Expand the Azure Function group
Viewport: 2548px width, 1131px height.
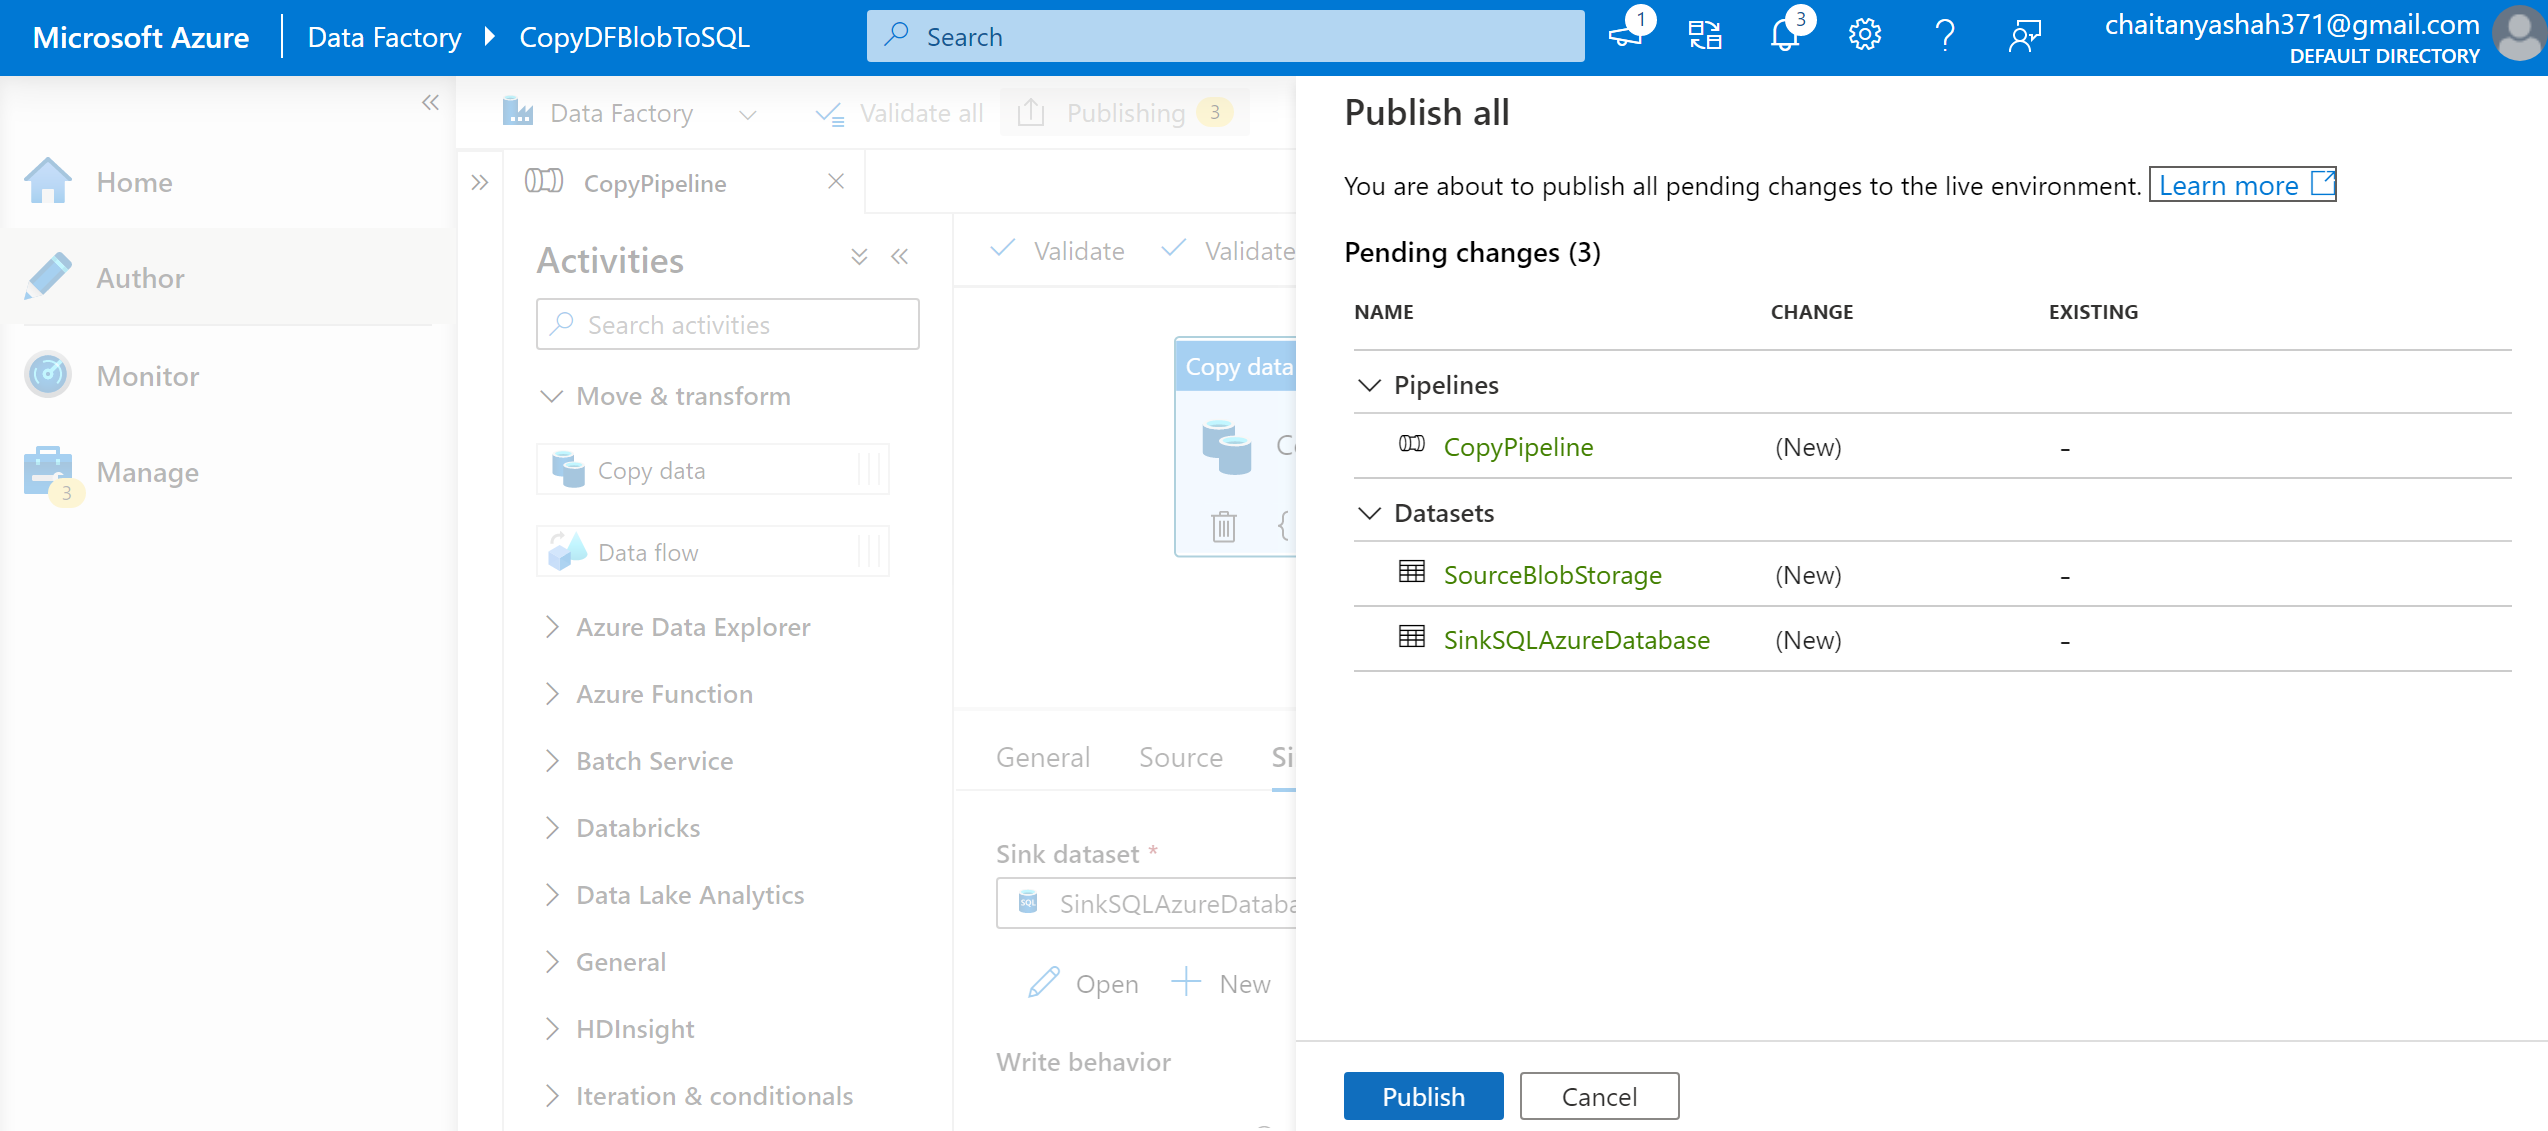pyautogui.click(x=552, y=694)
